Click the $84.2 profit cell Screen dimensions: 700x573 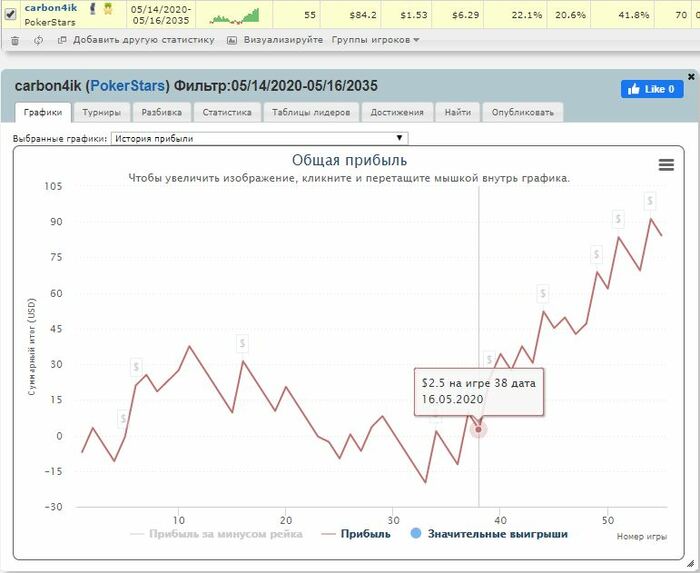(x=363, y=15)
